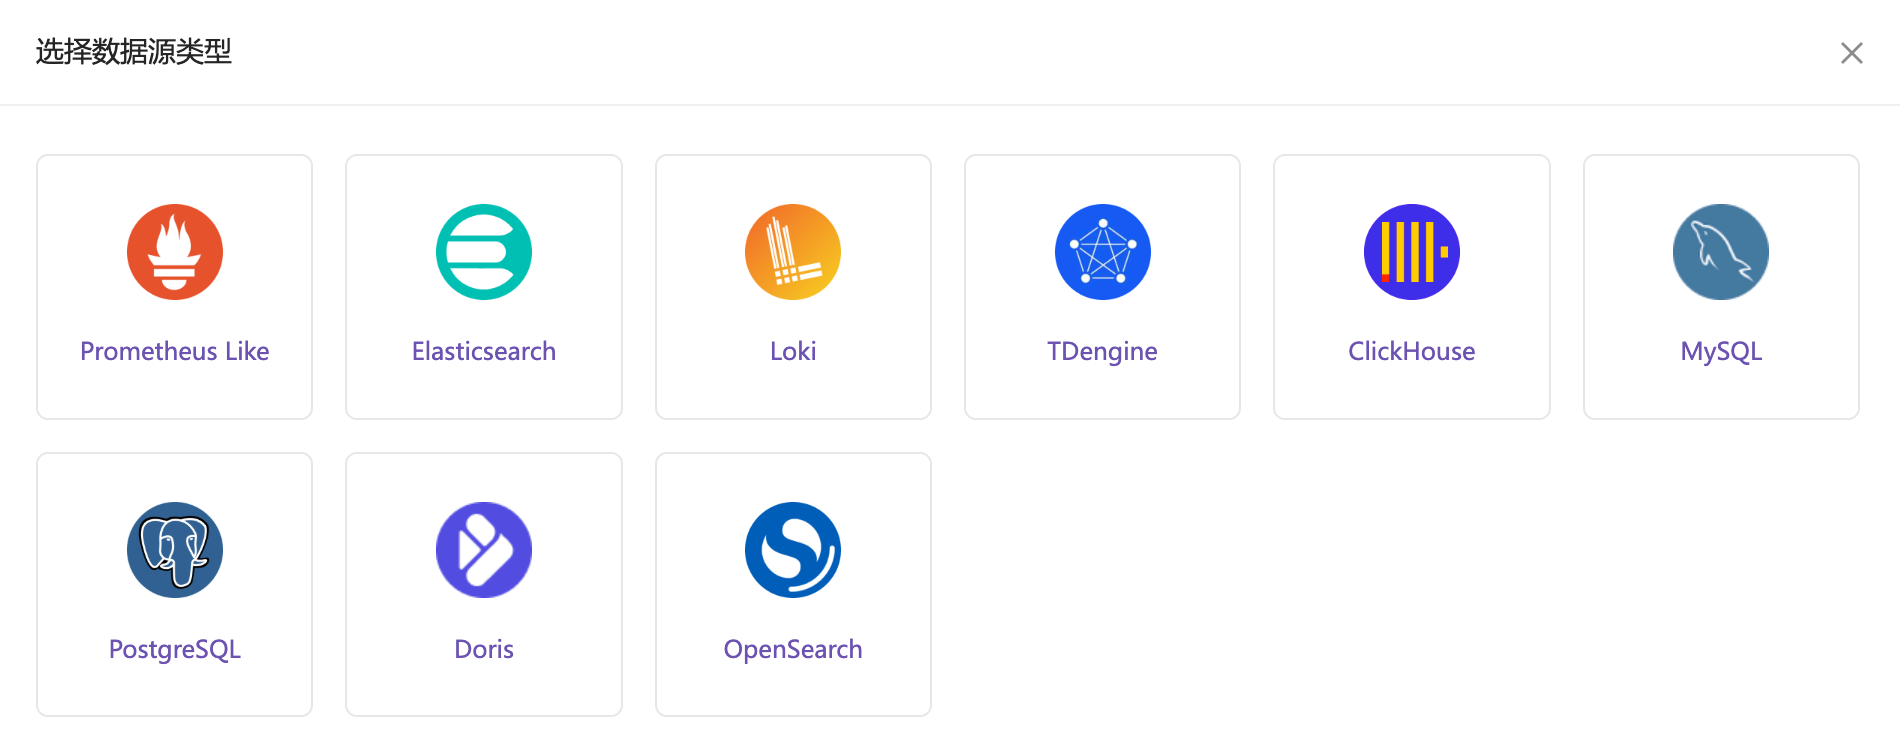1900x750 pixels.
Task: Select the Elasticsearch teal logo icon
Action: pos(484,252)
